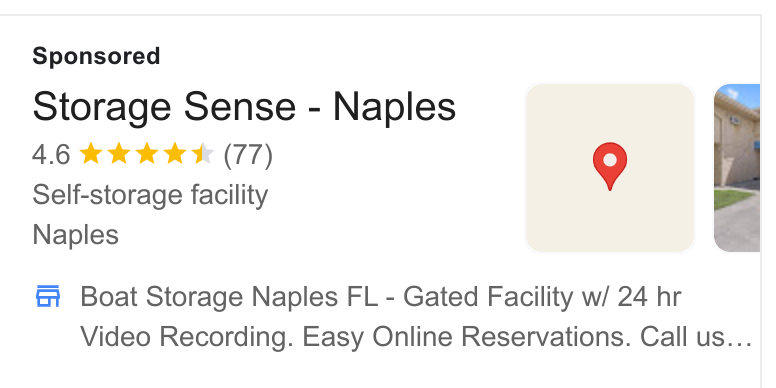776x388 pixels.
Task: Click the Self-storage facility category text
Action: [x=150, y=194]
